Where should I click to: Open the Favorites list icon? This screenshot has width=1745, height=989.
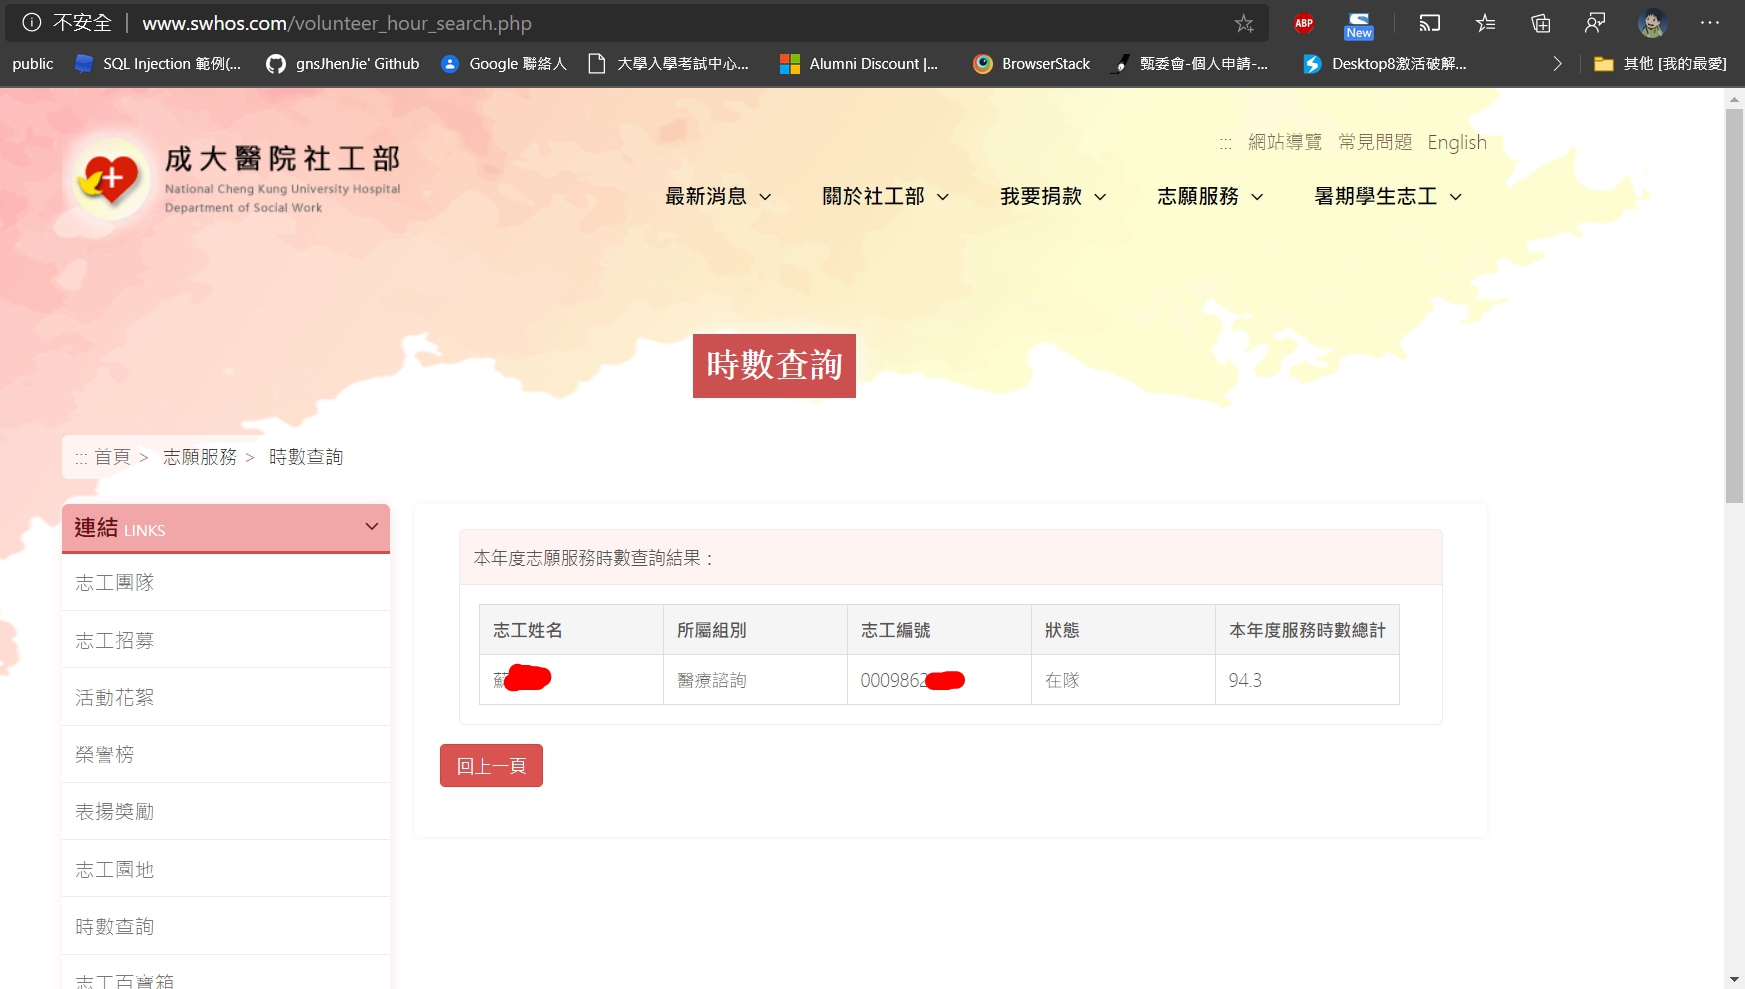(1486, 23)
